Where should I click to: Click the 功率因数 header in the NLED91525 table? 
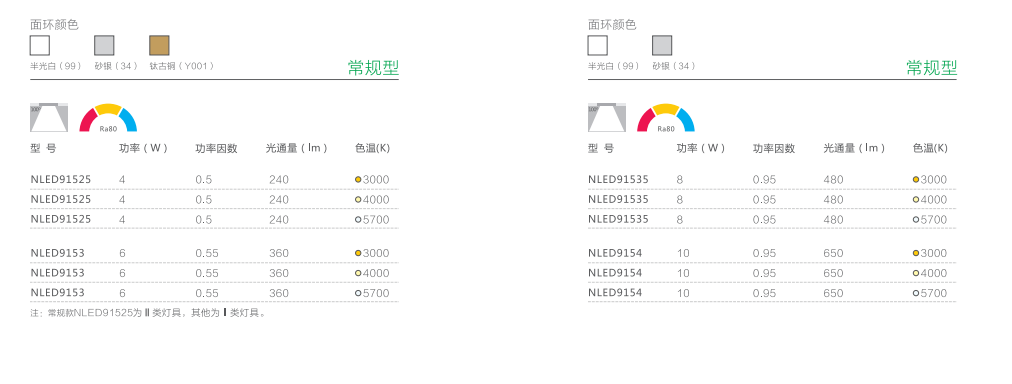(216, 148)
